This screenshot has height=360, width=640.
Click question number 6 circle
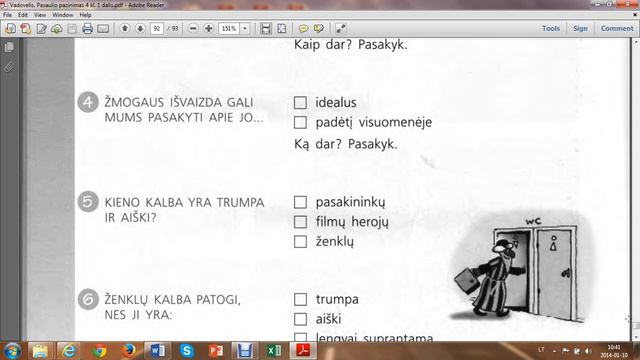[88, 300]
